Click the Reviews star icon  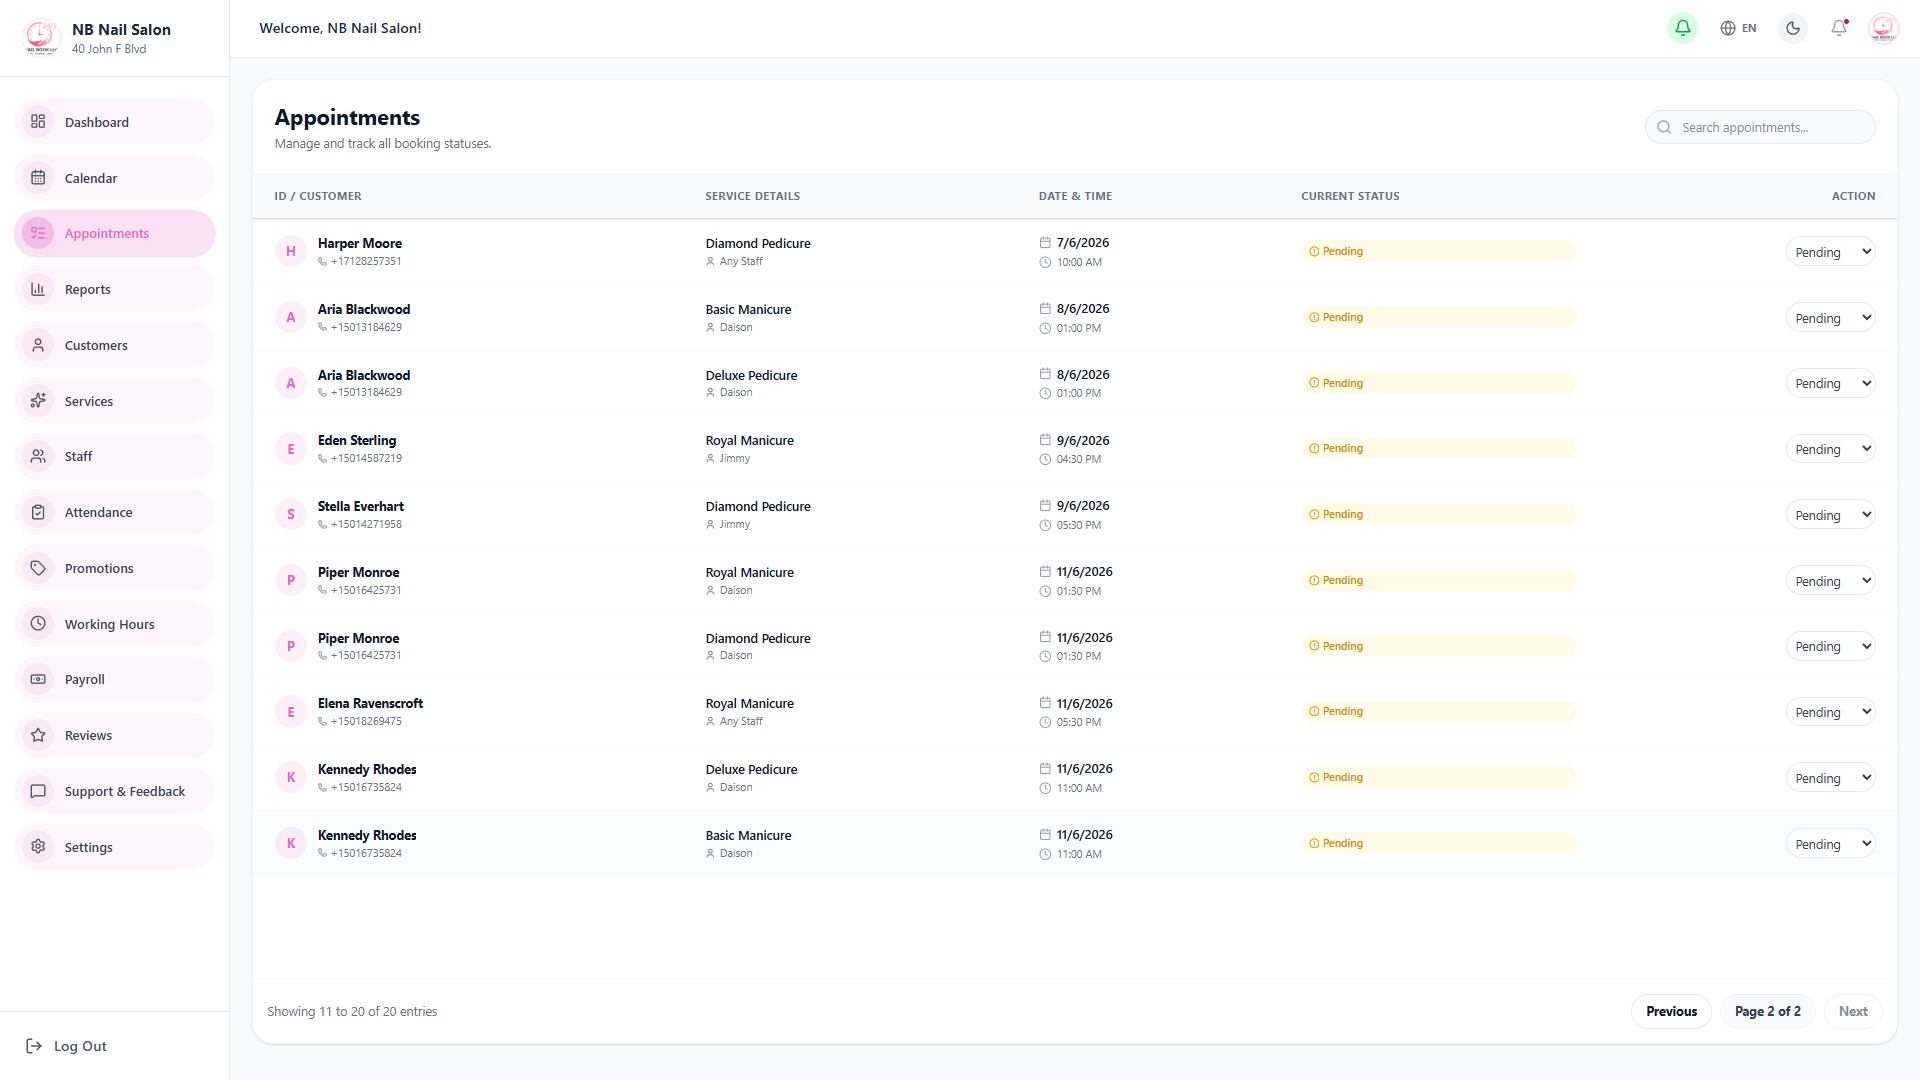point(38,735)
